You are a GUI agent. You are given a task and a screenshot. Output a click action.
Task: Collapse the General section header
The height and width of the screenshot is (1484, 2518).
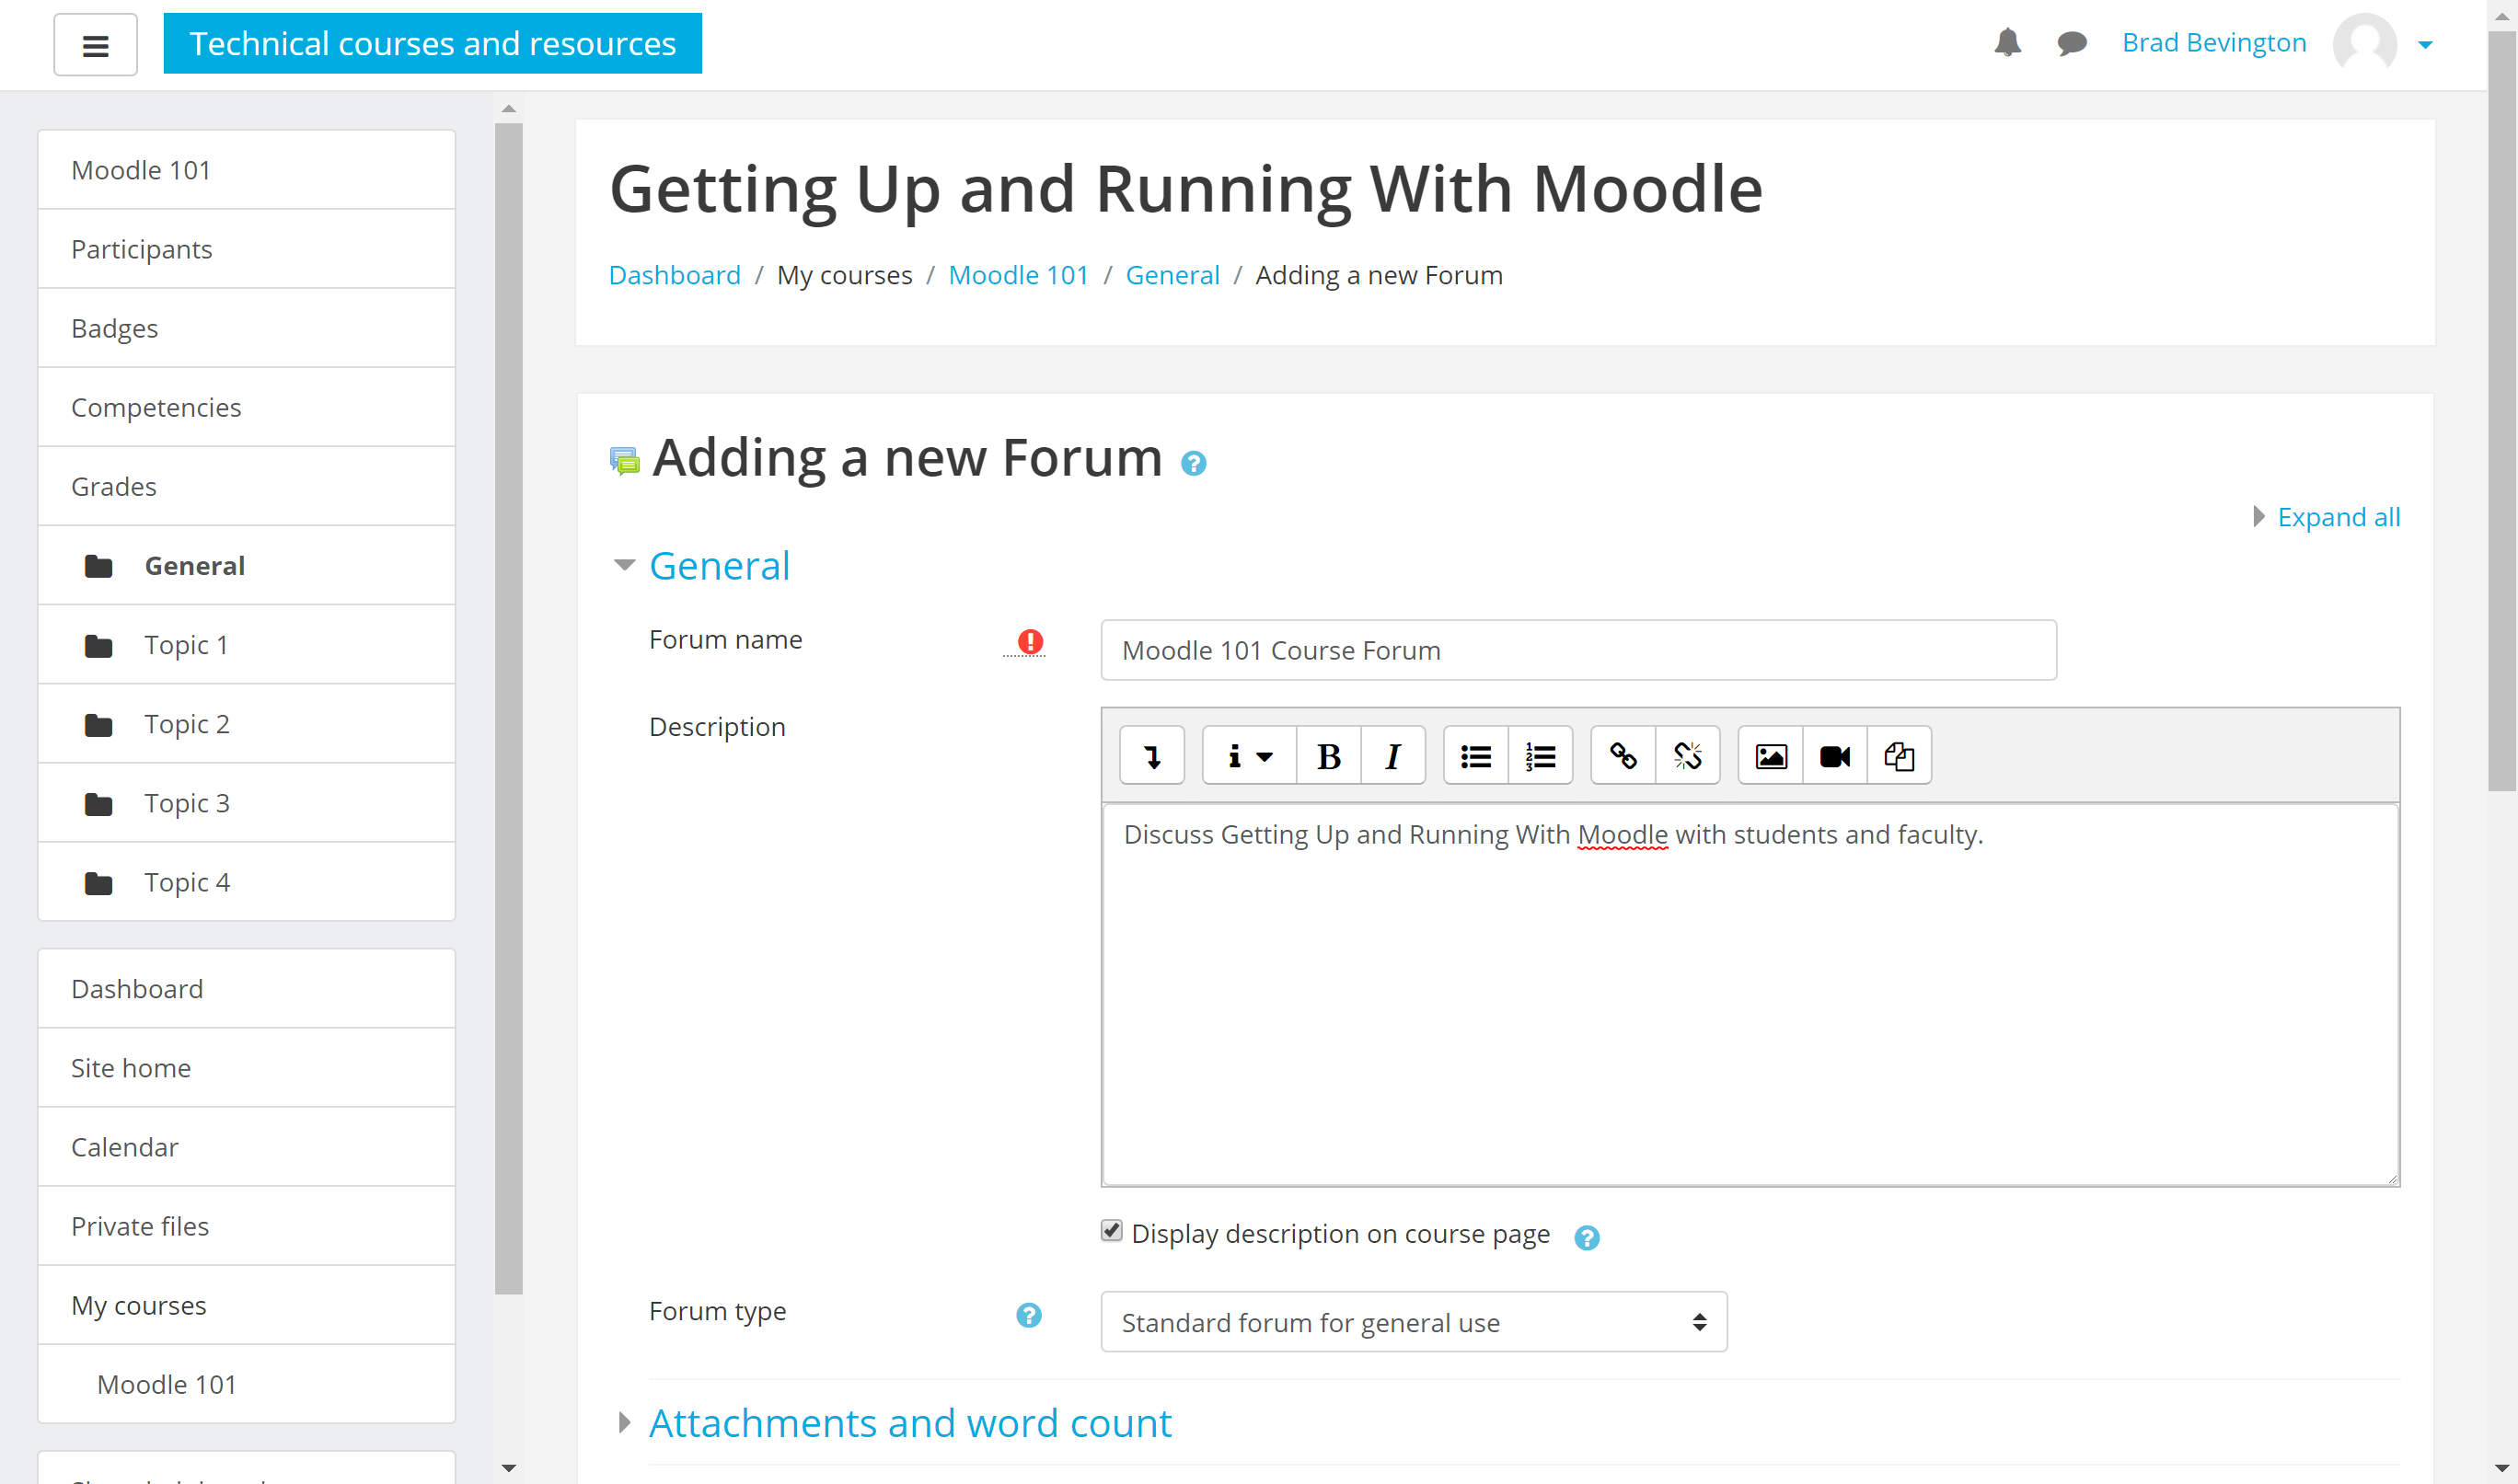[x=719, y=566]
